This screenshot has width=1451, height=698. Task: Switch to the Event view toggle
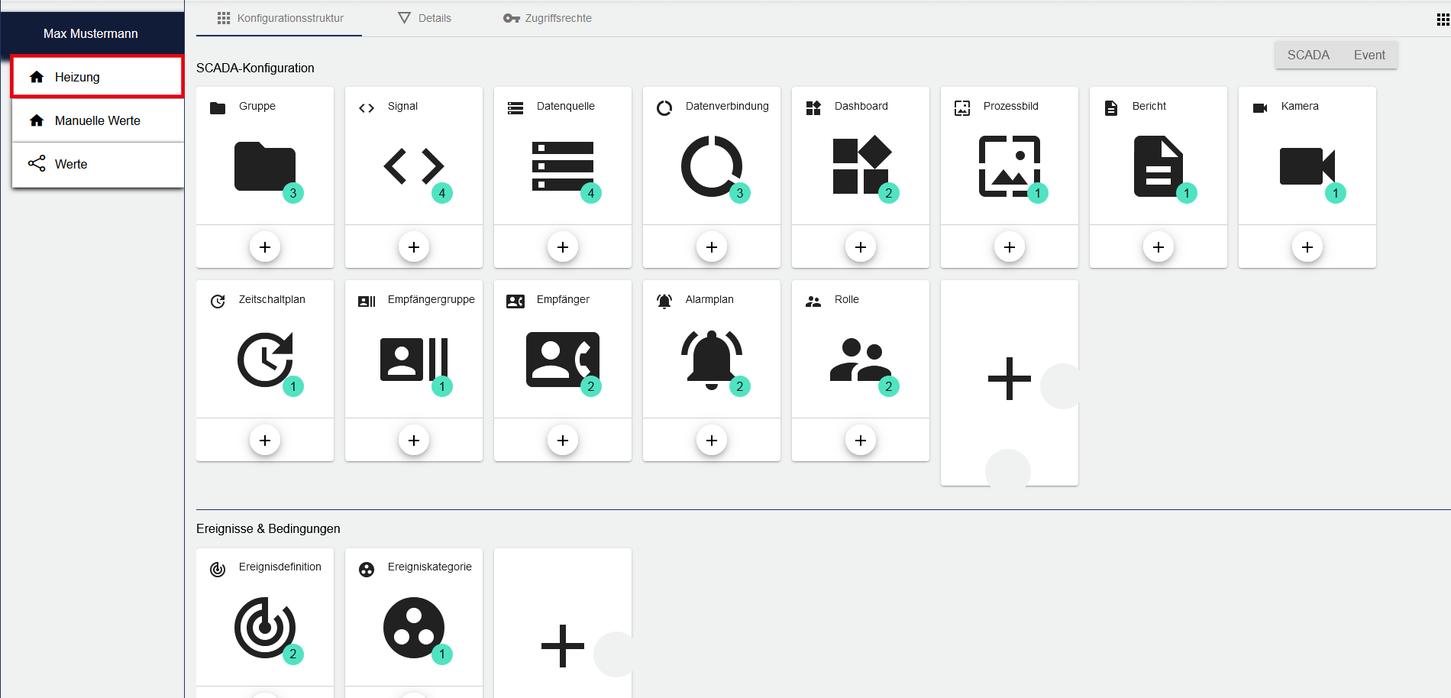pos(1369,55)
